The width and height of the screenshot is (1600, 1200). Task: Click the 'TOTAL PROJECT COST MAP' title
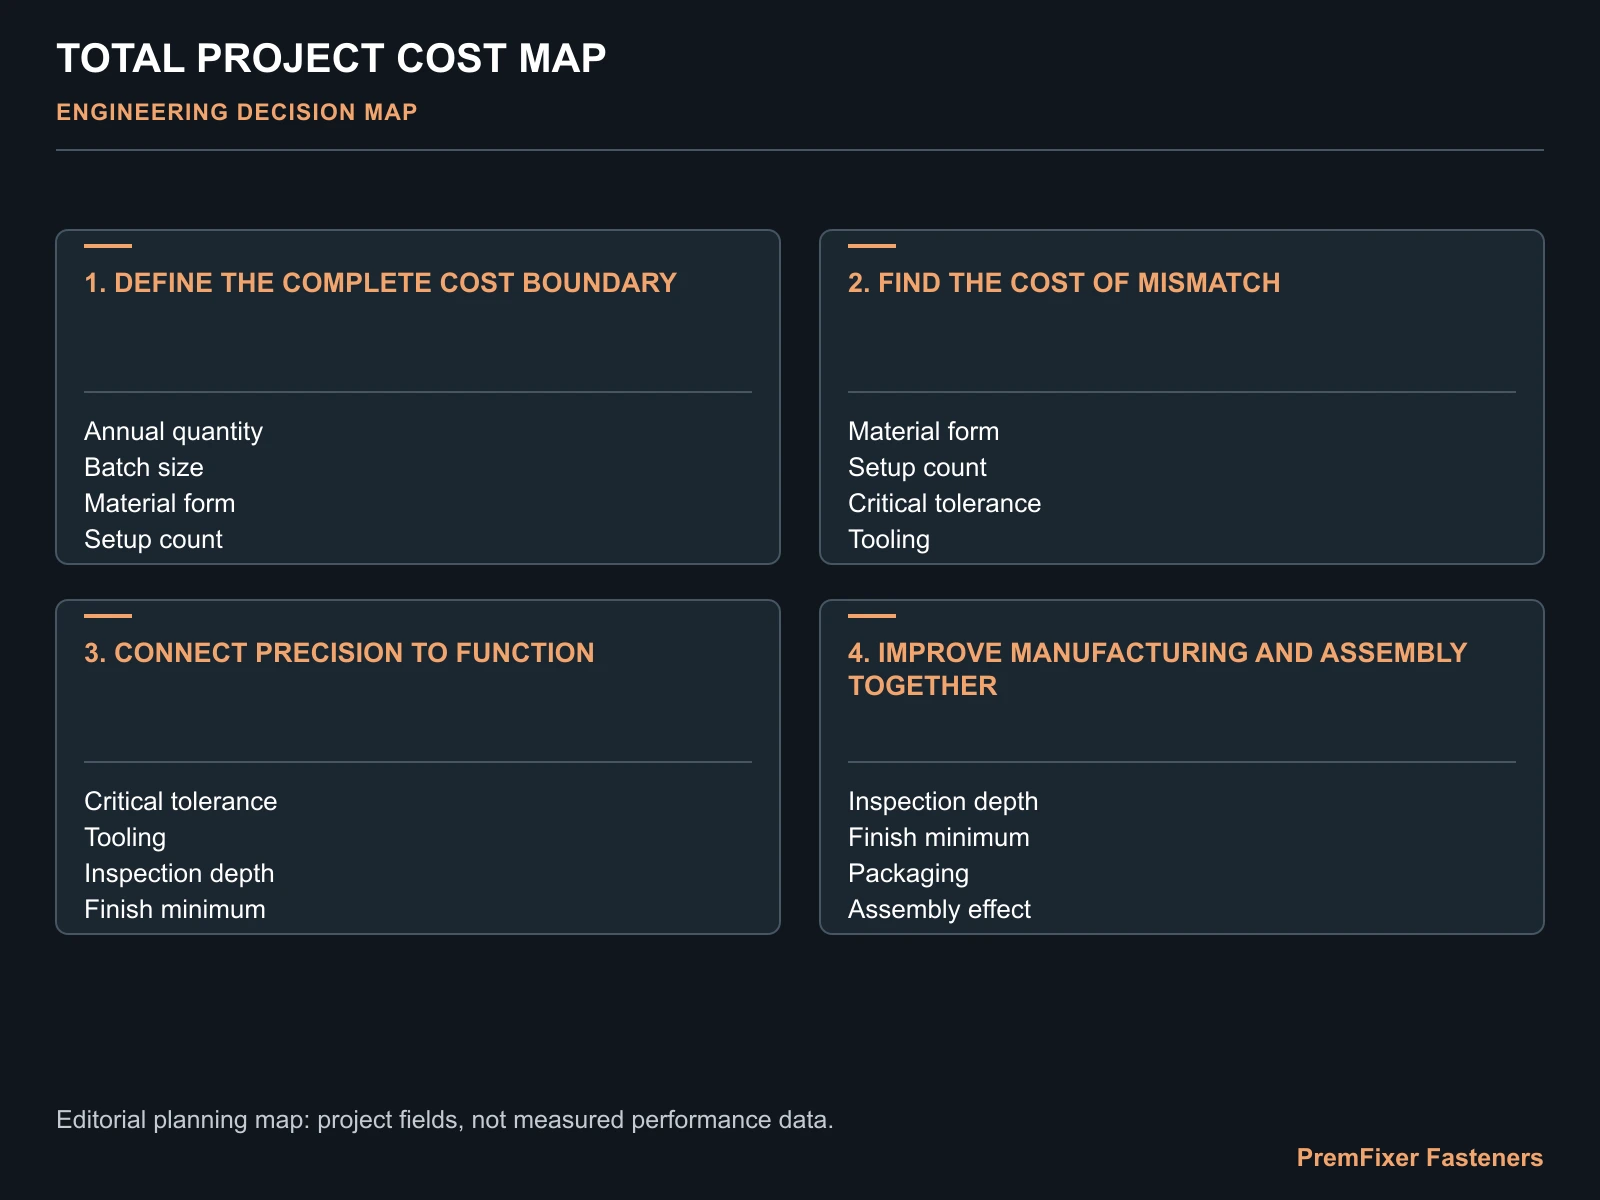click(x=331, y=58)
